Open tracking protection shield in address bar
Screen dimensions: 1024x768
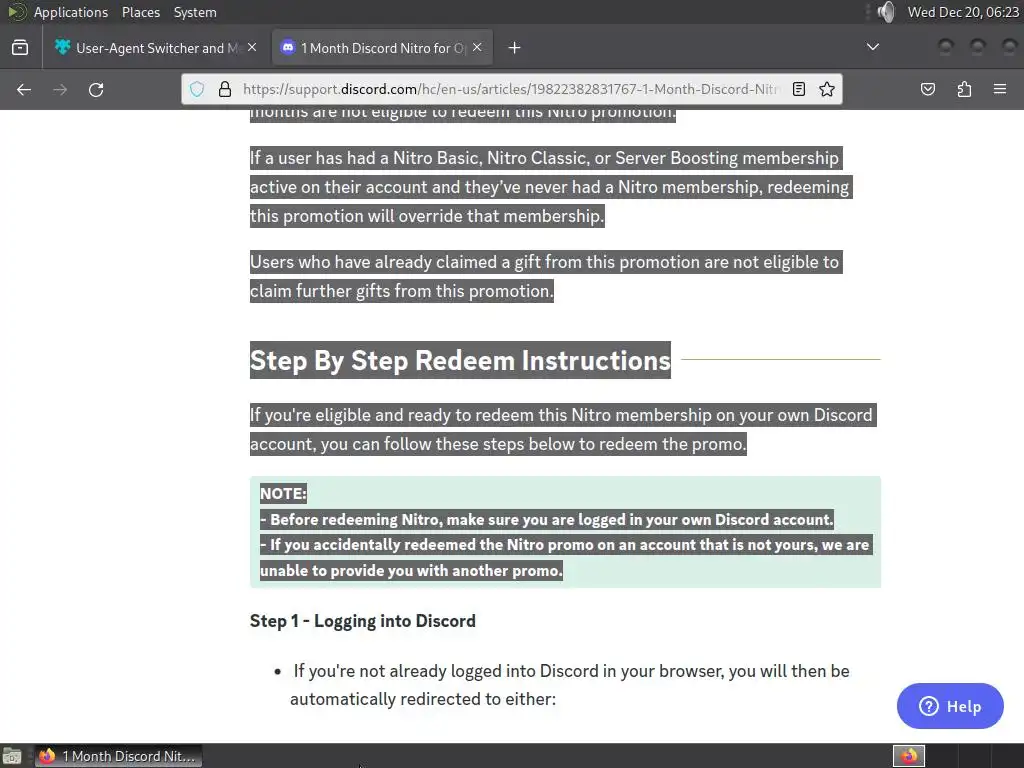tap(197, 89)
